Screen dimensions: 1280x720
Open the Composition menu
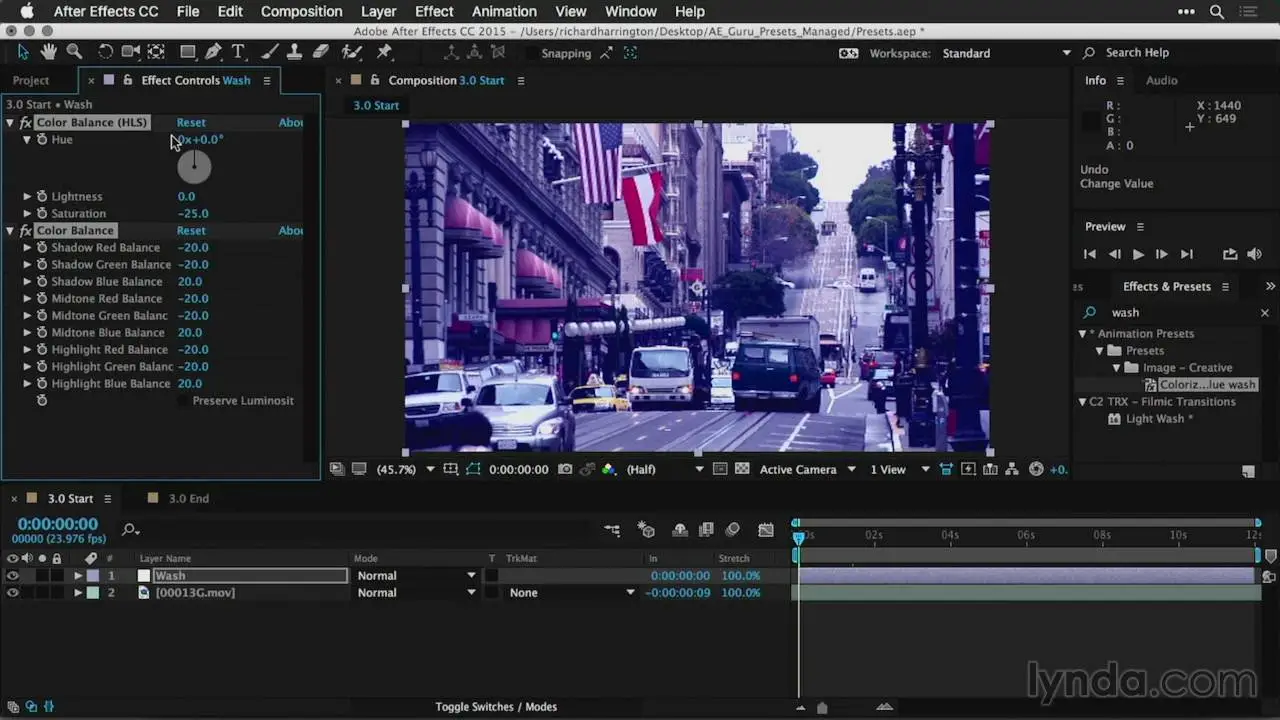pos(301,12)
